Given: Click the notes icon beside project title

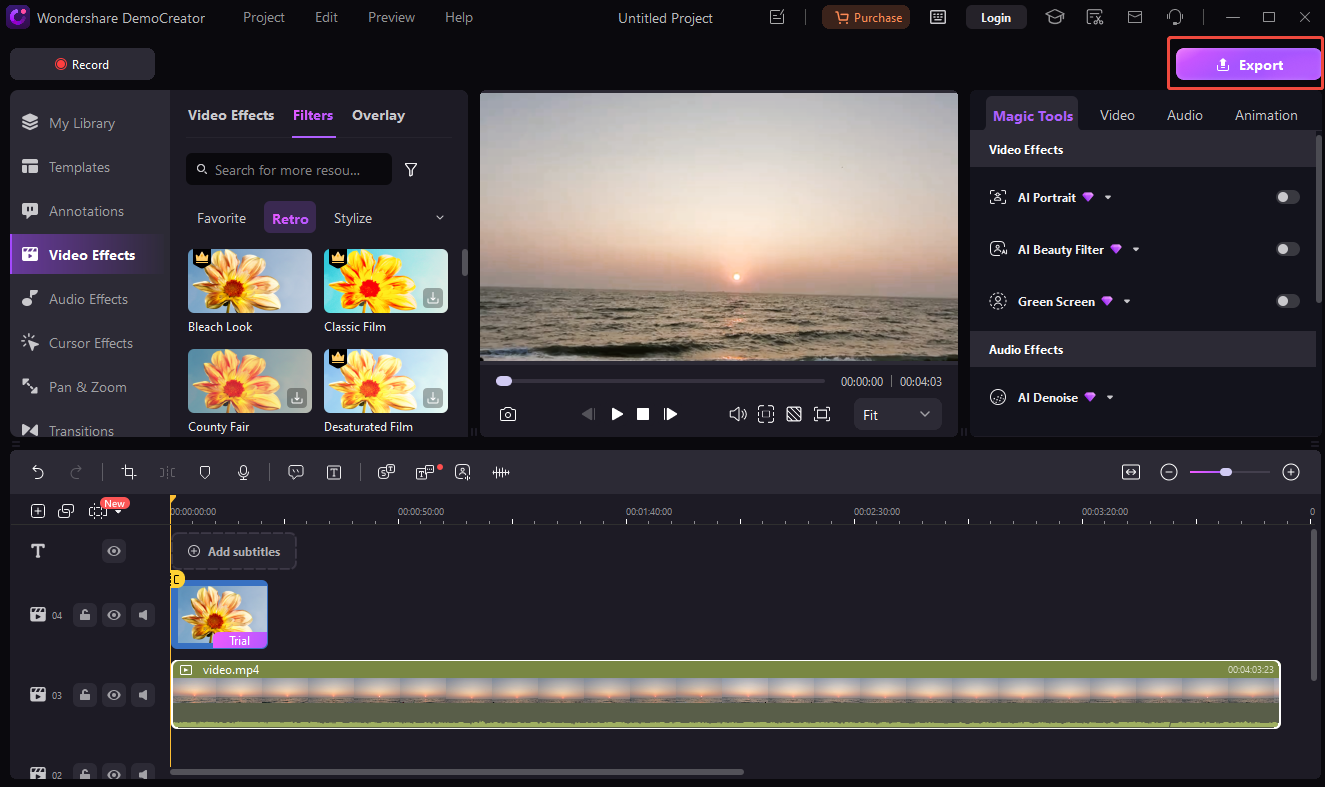Looking at the screenshot, I should tap(777, 17).
